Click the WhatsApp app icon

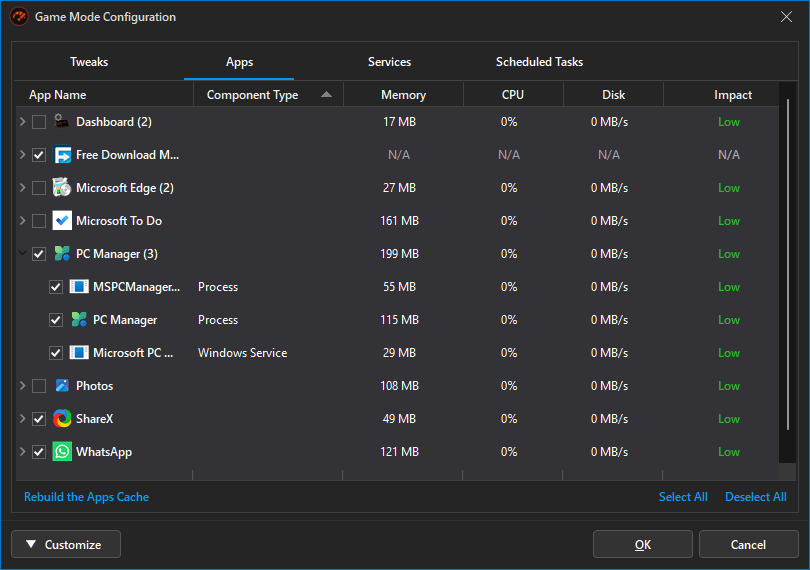(62, 452)
